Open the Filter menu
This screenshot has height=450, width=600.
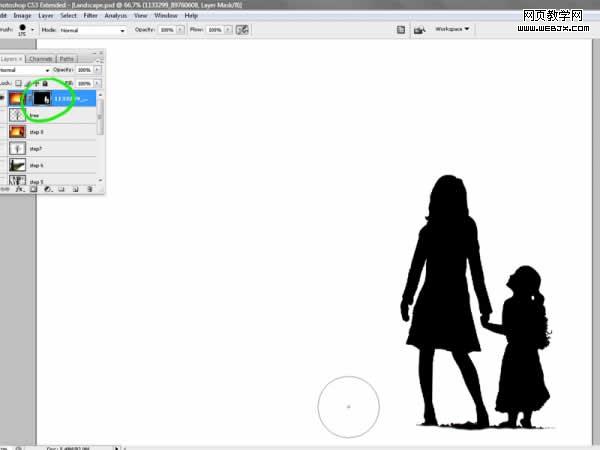pos(91,16)
